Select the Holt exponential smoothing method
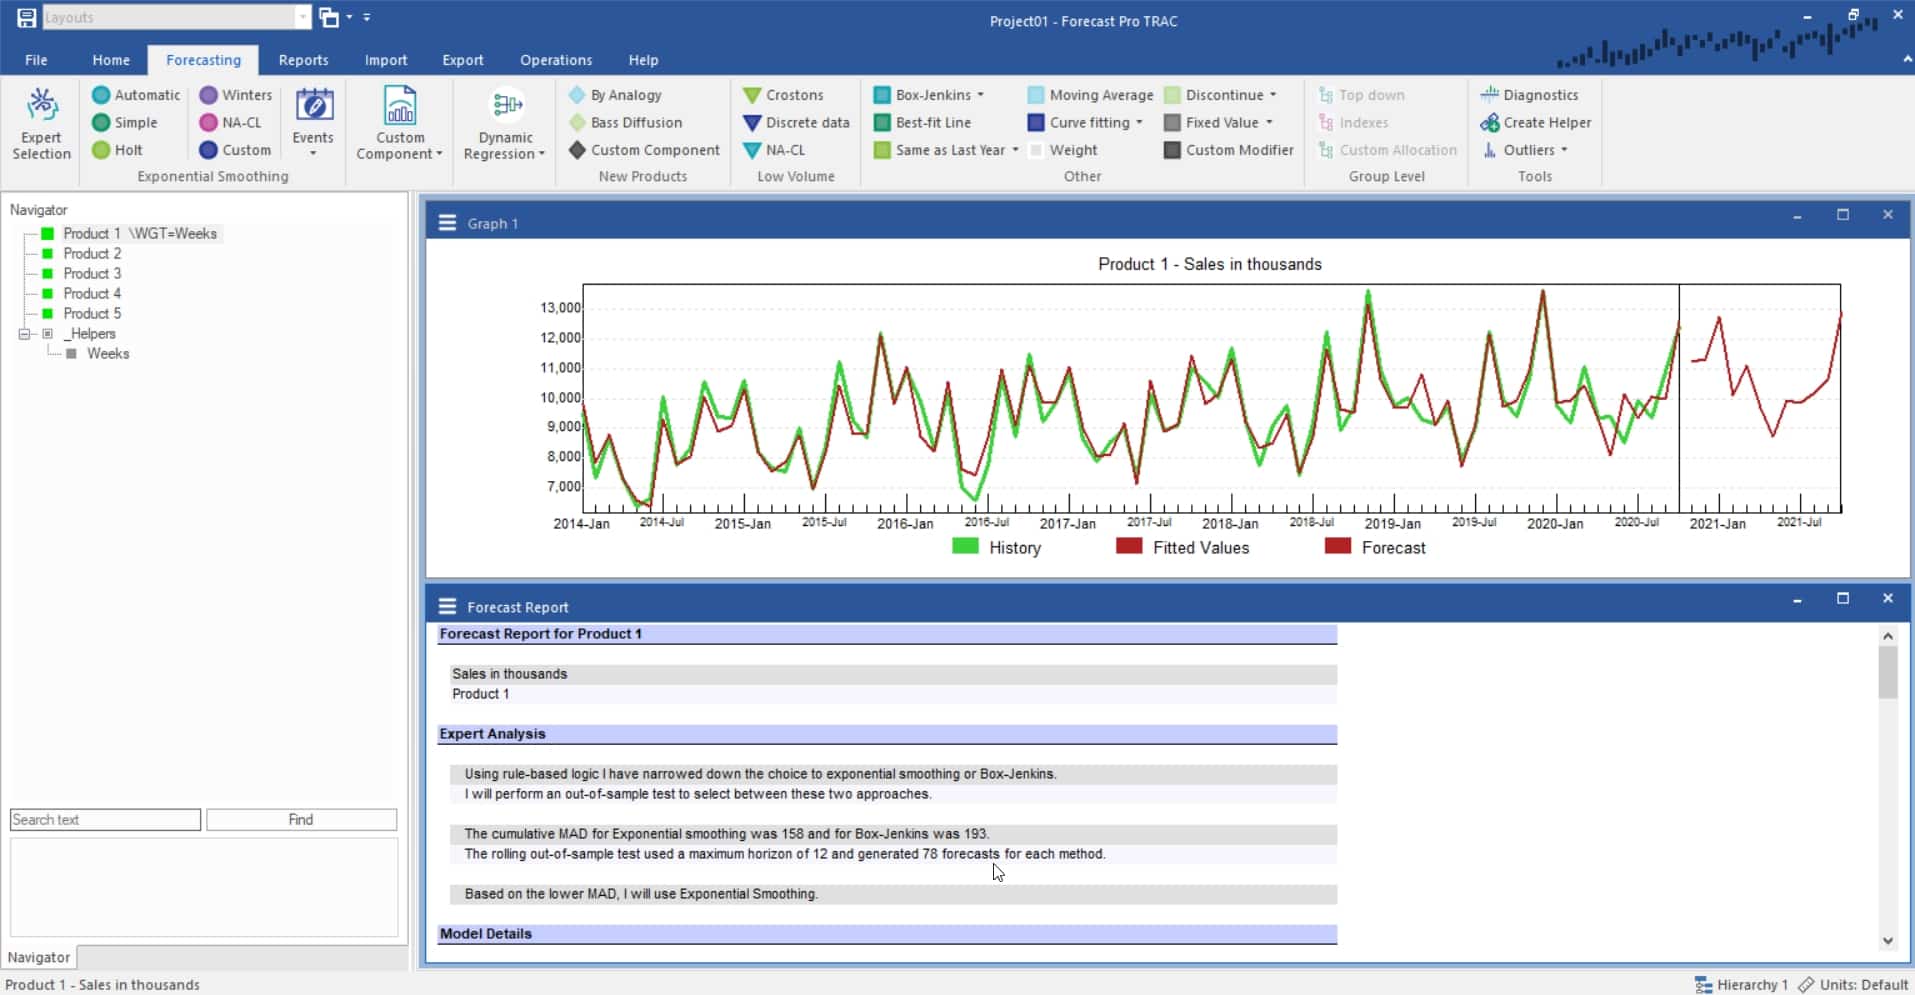 pyautogui.click(x=128, y=150)
